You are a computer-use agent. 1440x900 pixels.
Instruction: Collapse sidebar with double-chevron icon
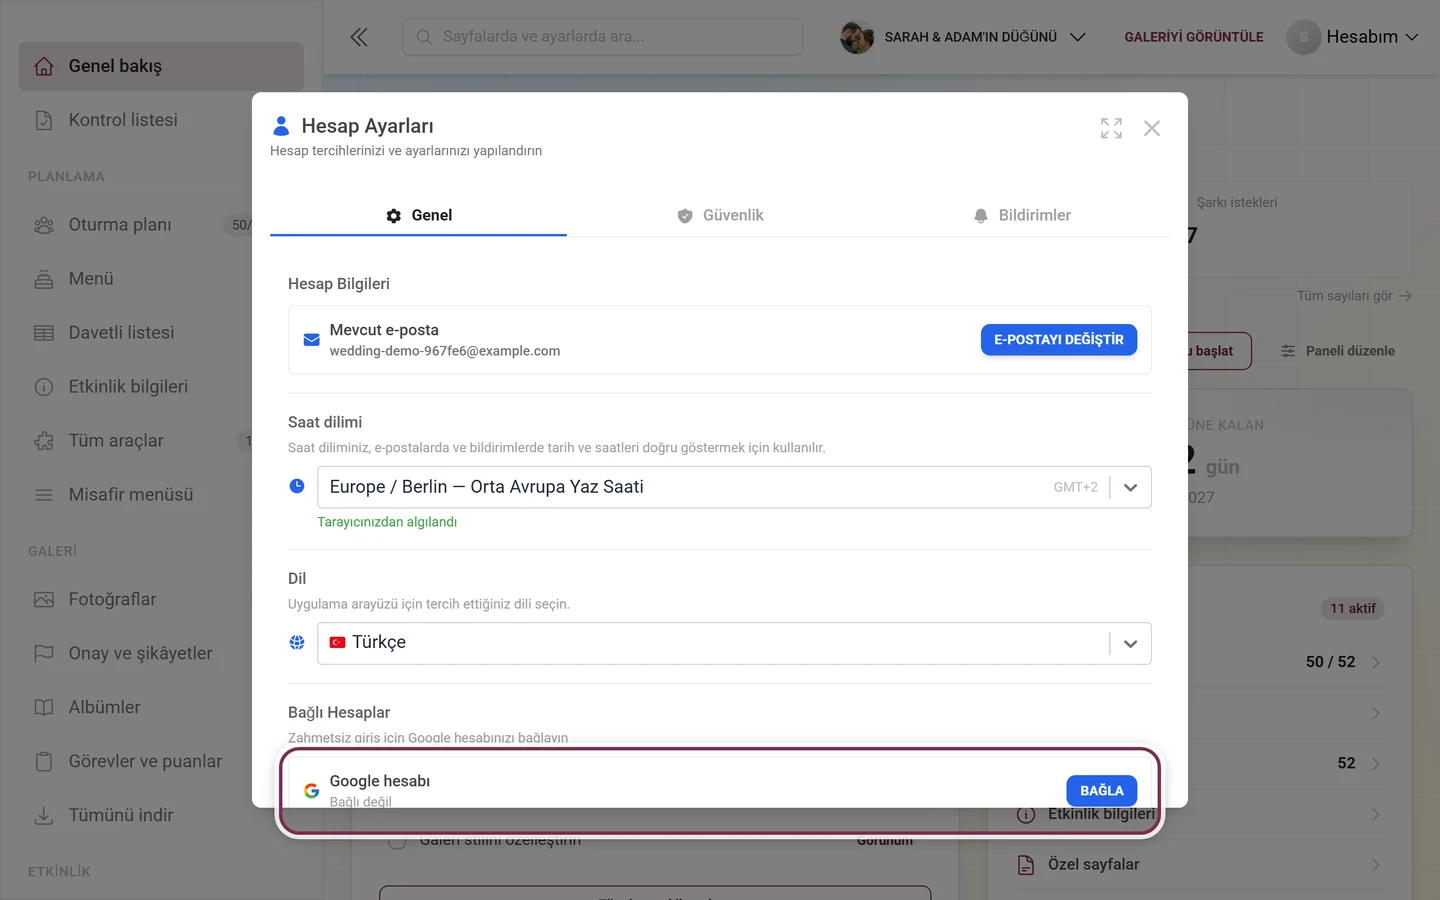(359, 37)
